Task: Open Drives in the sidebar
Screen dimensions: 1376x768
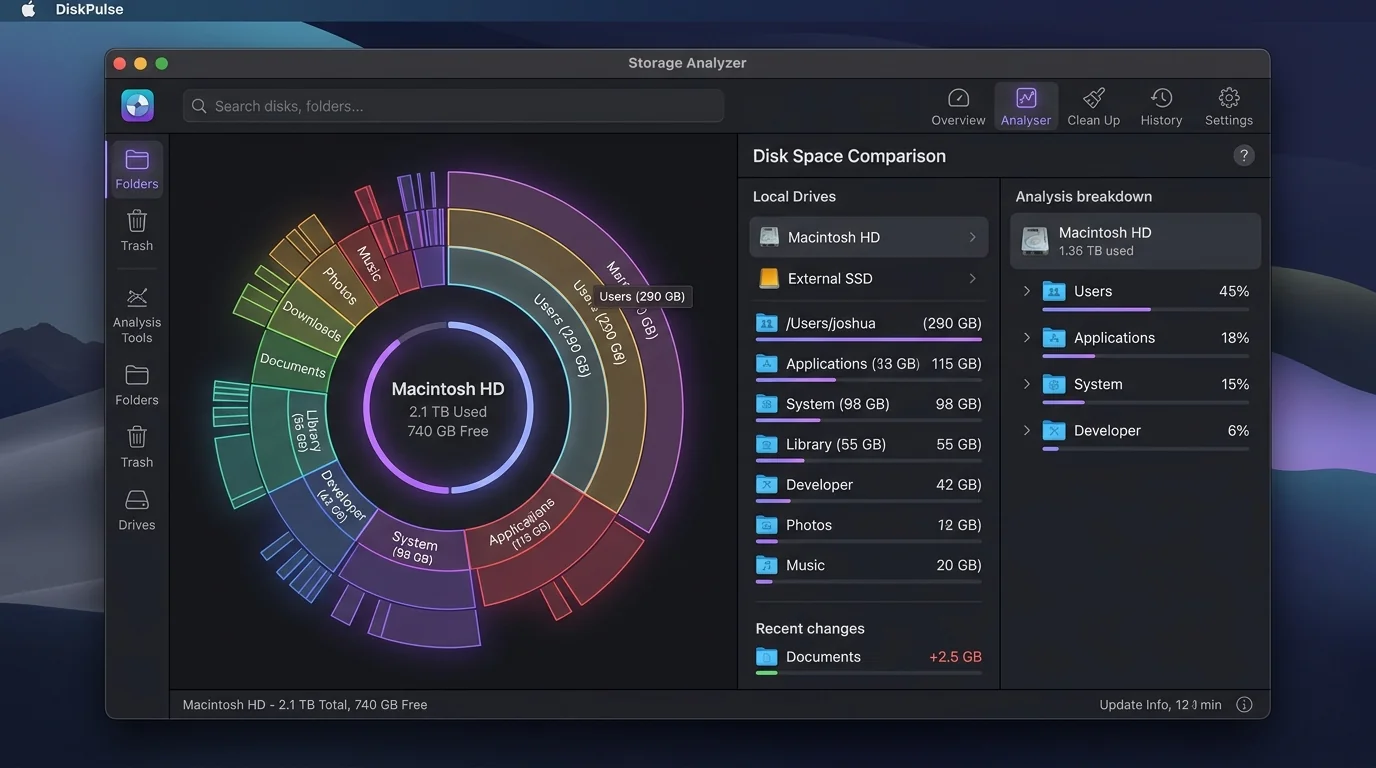Action: 137,510
